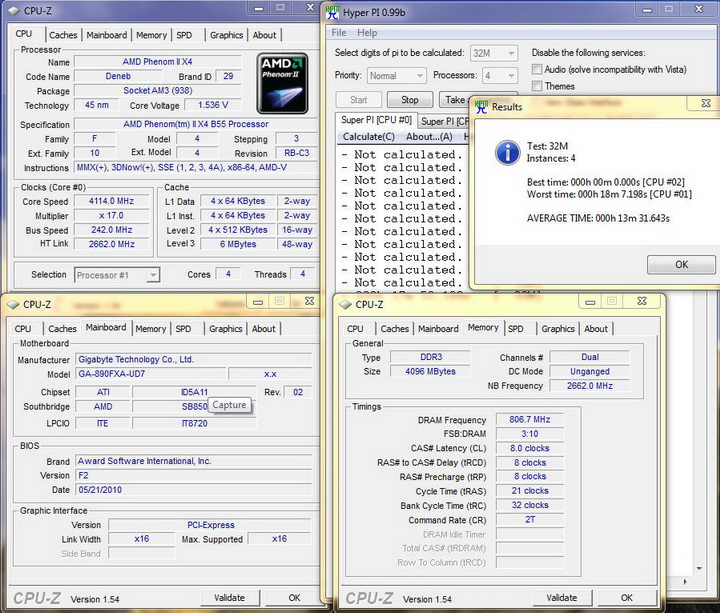Switch to Memory tab in top CPU-Z window
This screenshot has height=613, width=720.
point(151,35)
